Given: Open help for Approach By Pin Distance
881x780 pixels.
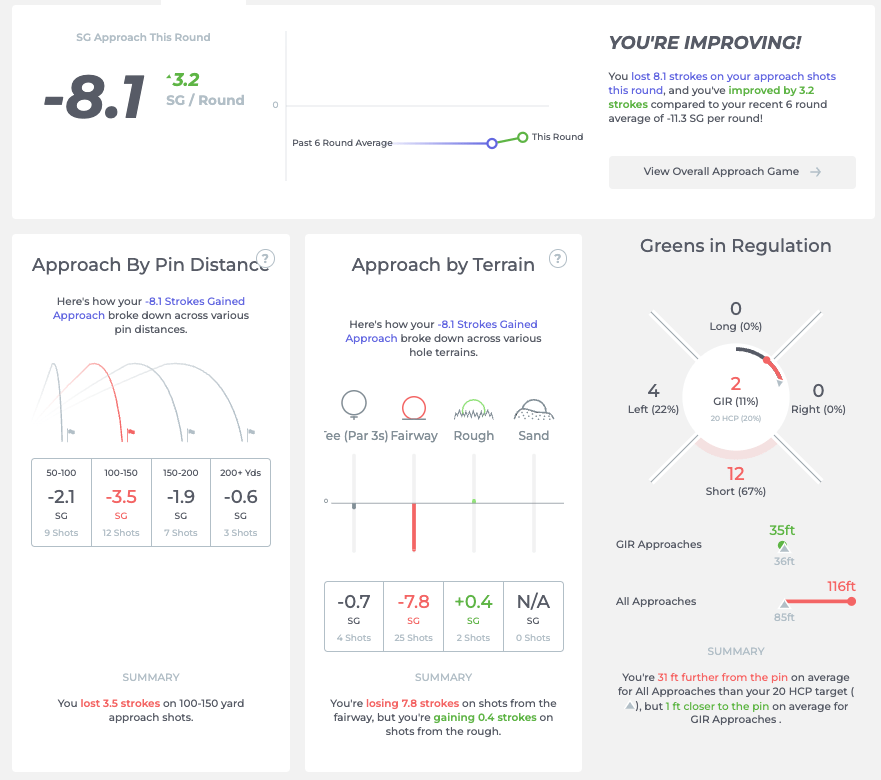Looking at the screenshot, I should pyautogui.click(x=265, y=259).
